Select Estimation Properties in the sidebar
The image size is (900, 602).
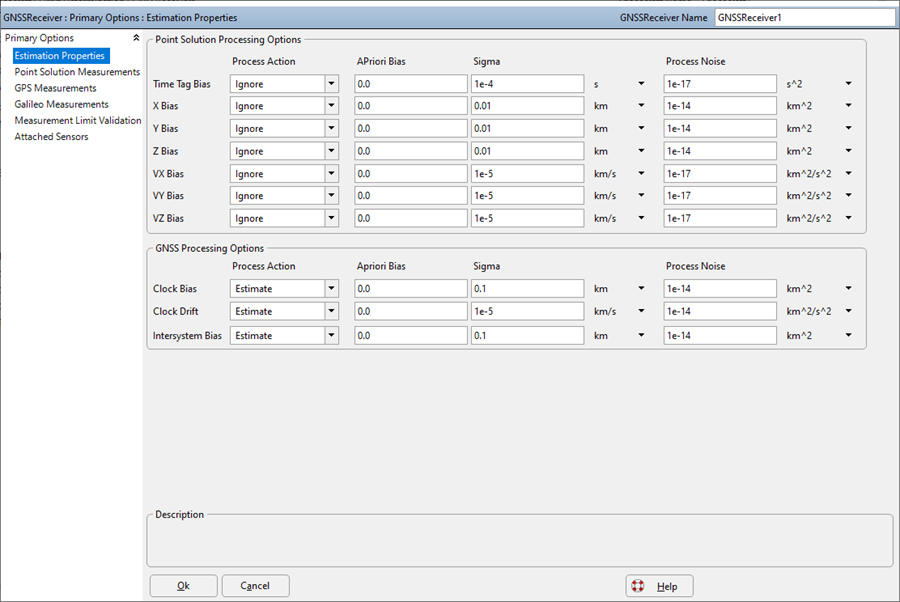coord(60,56)
